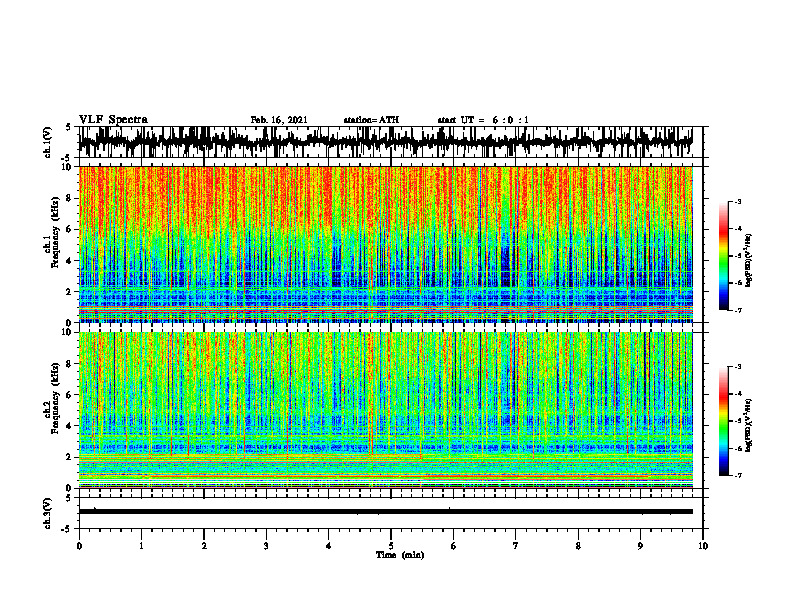
Task: Click the "-4" tick on the upper color bar
Action: (x=737, y=229)
